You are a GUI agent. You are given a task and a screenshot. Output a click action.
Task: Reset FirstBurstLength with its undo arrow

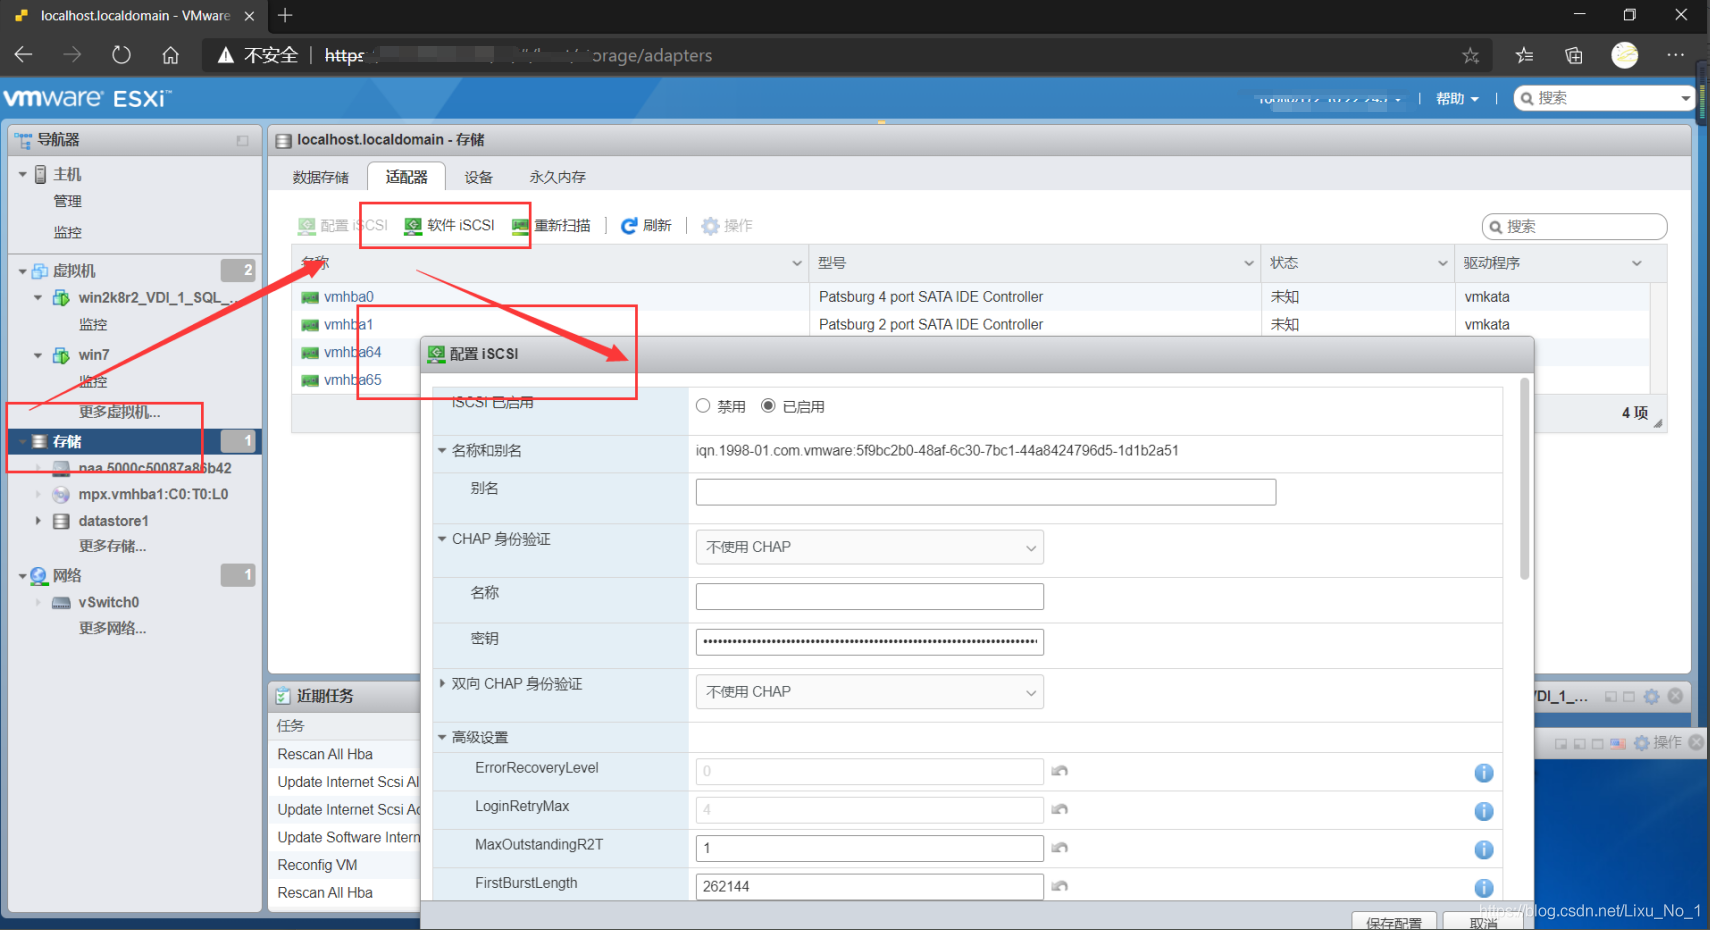click(1060, 886)
